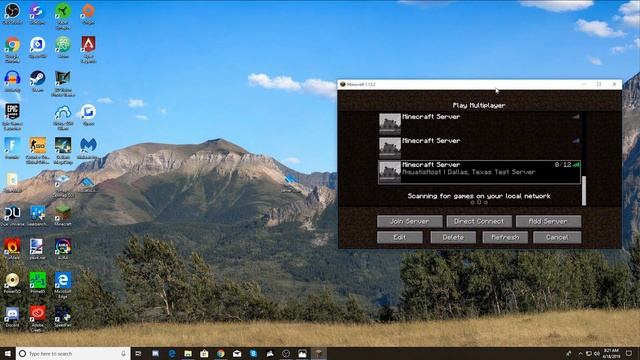Launch Apex Legends desktop shortcut
The image size is (640, 360).
88,49
